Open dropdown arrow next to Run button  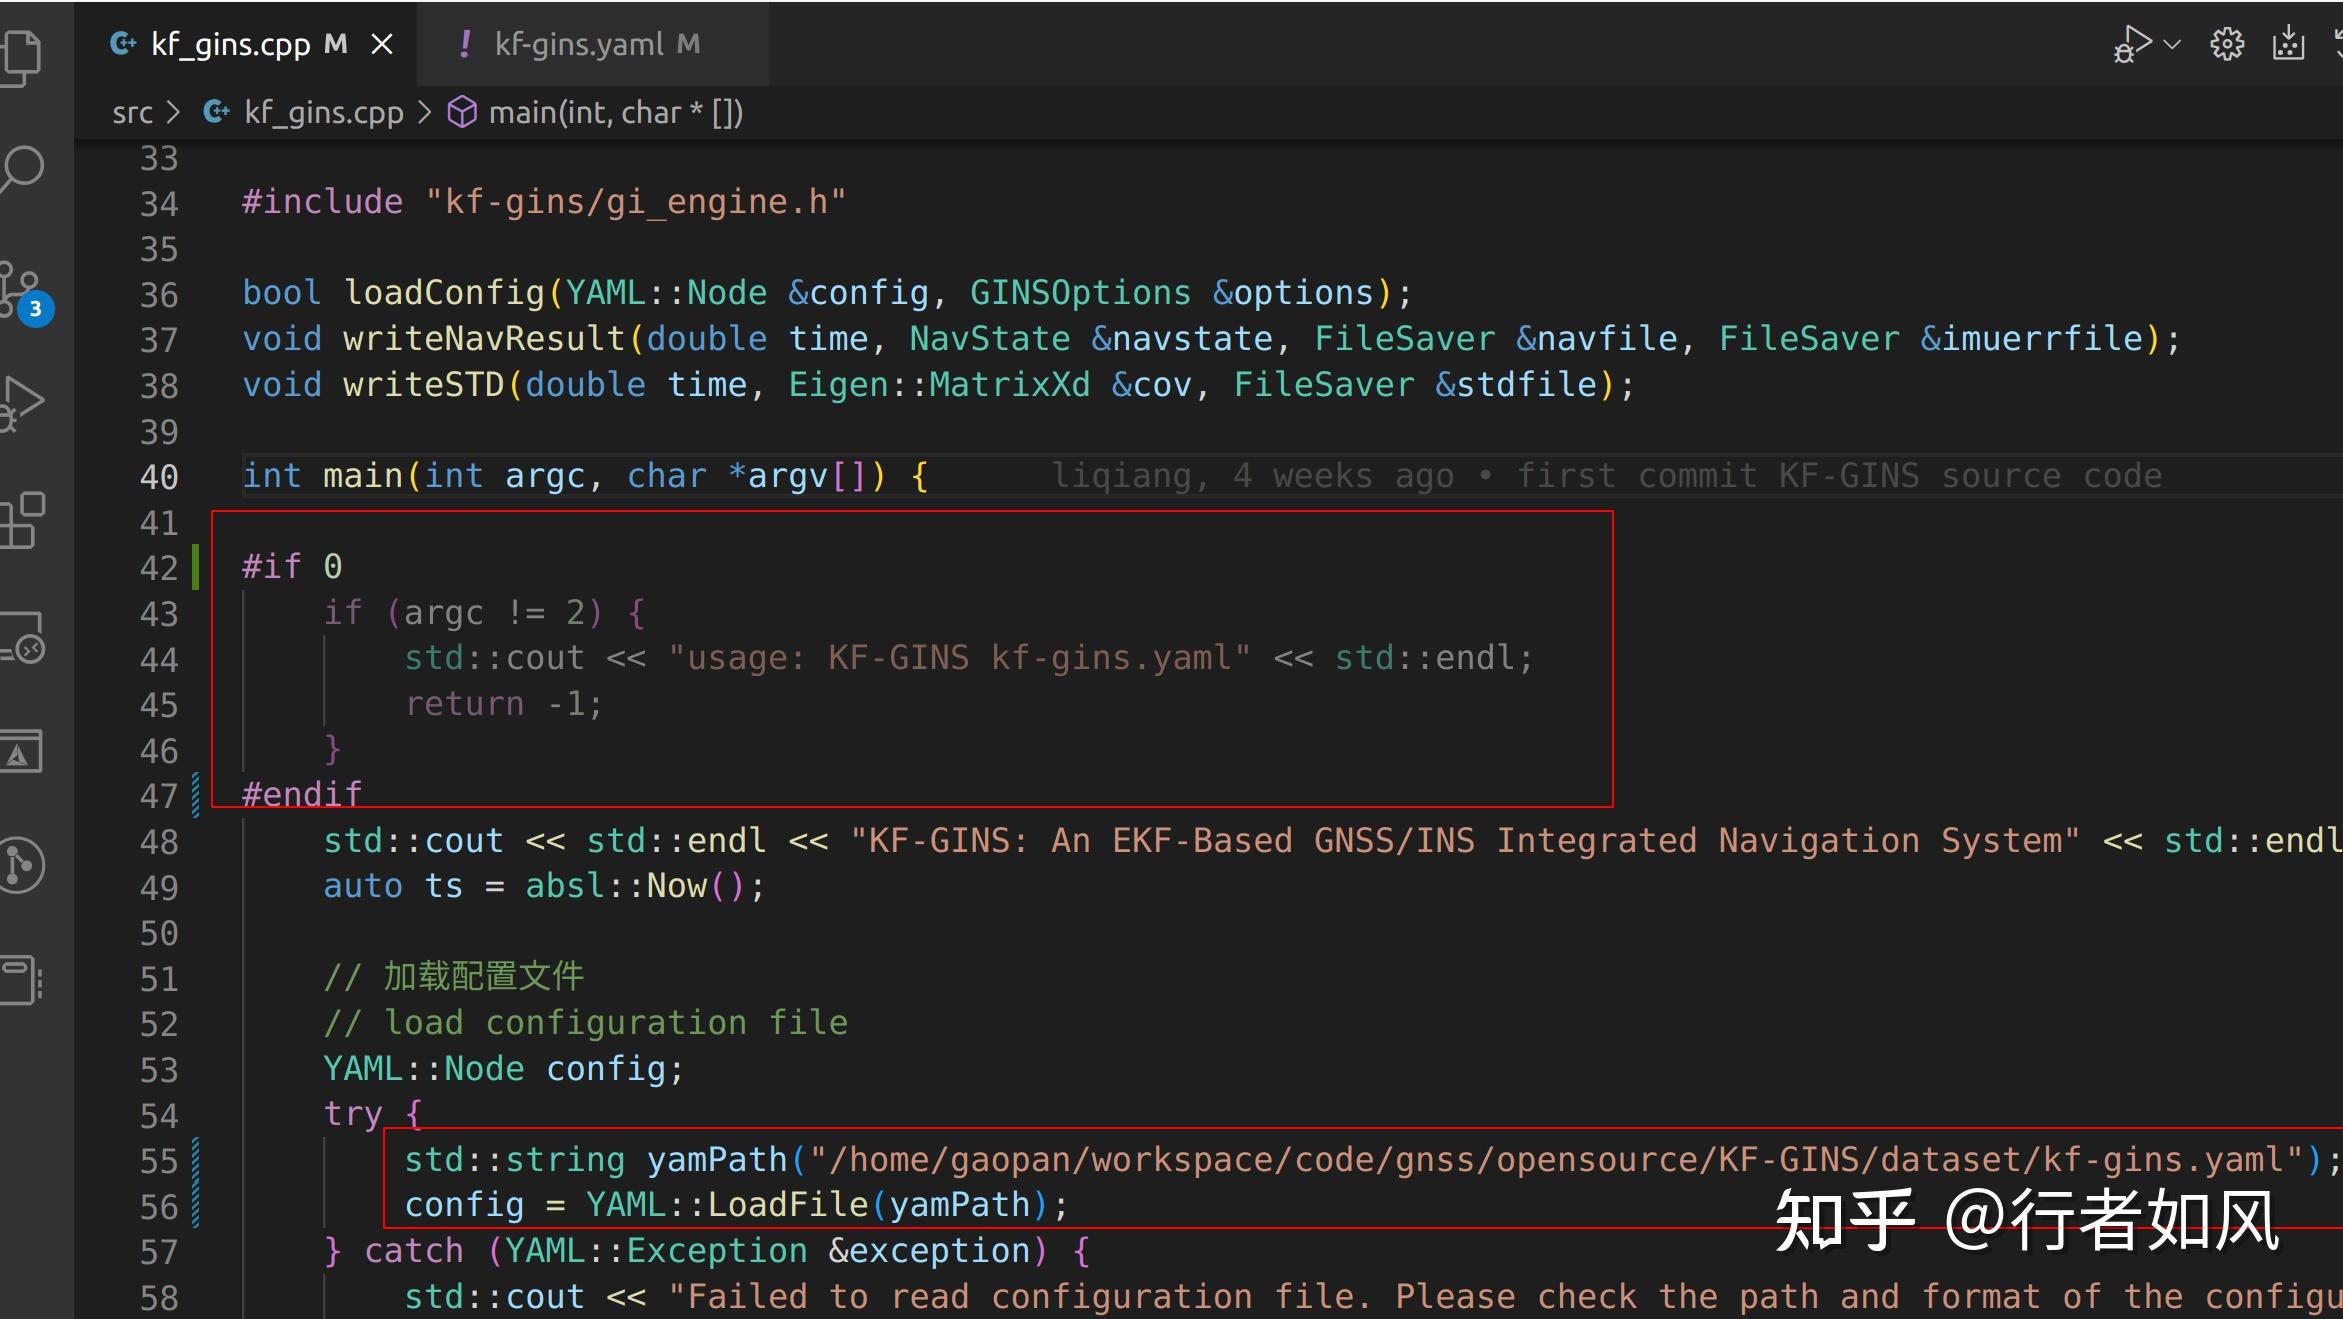click(x=2172, y=44)
